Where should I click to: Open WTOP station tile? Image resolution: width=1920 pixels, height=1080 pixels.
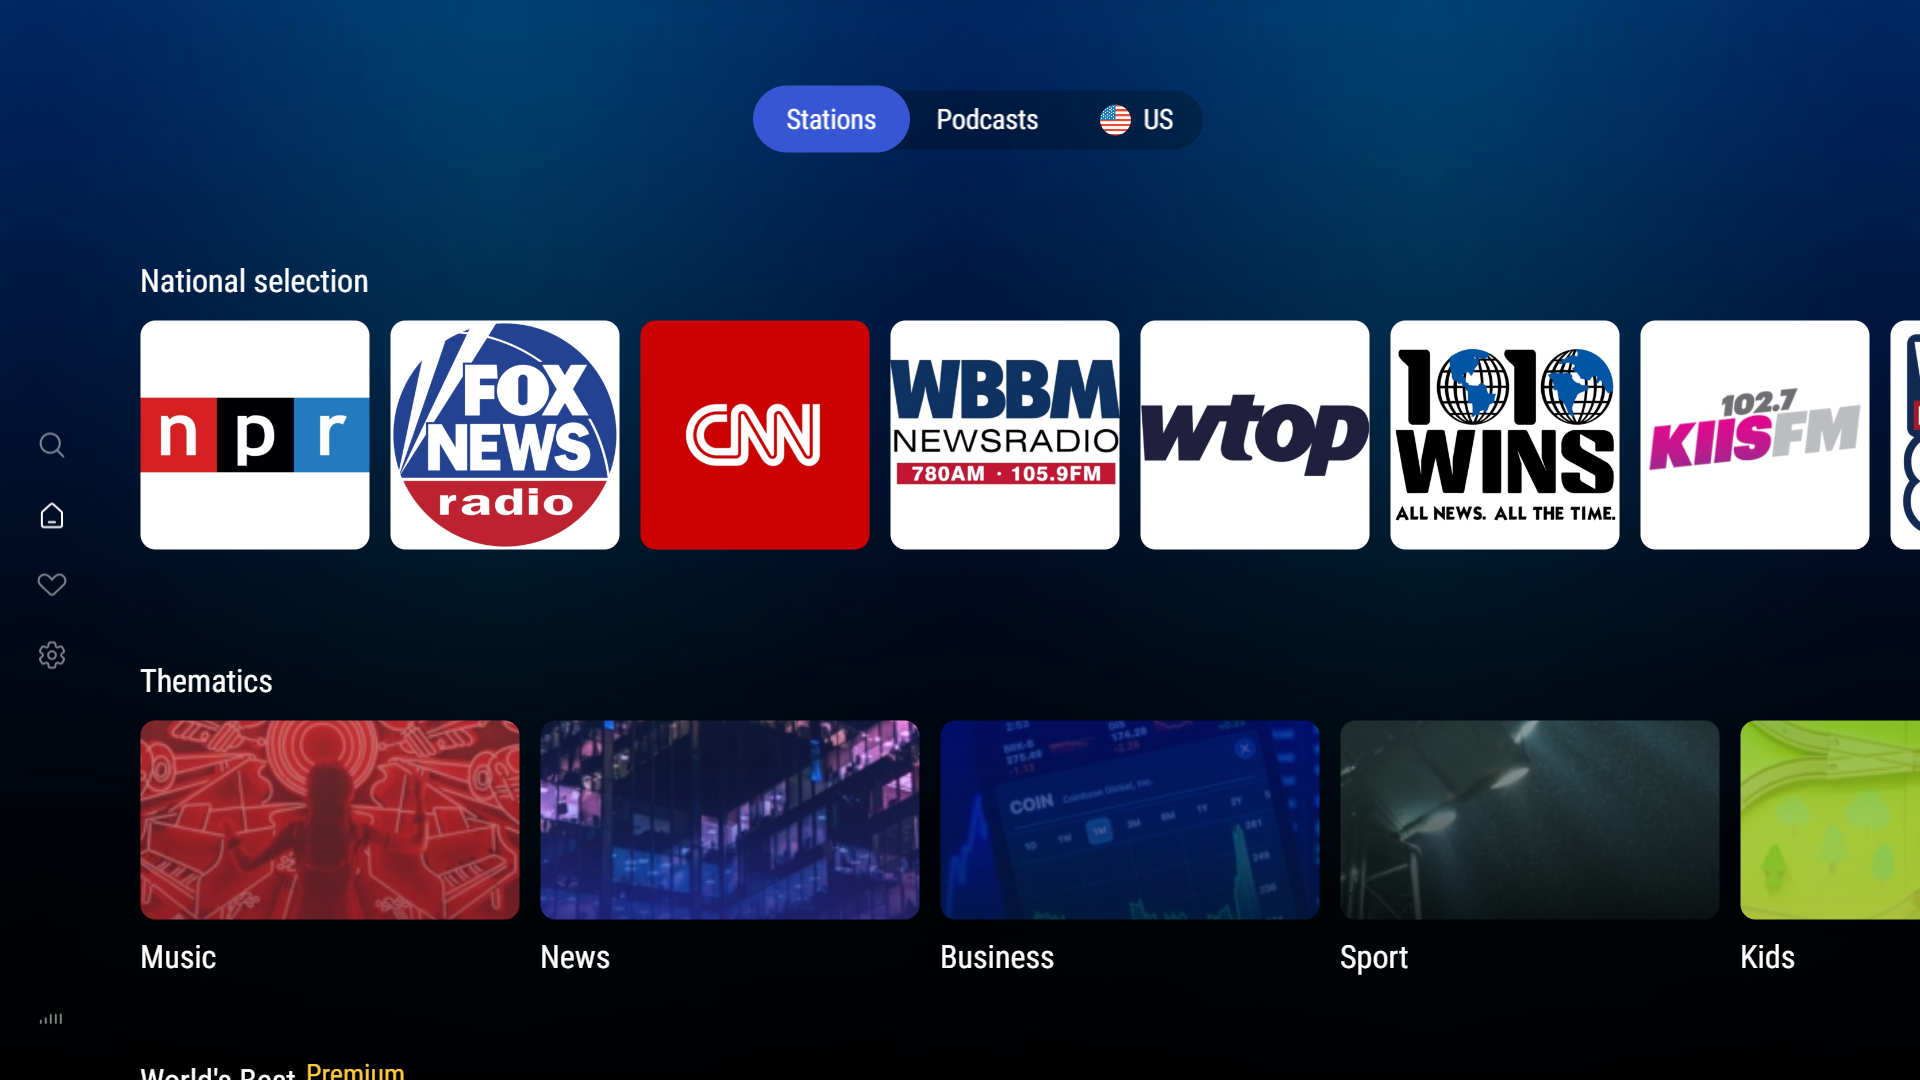point(1255,435)
